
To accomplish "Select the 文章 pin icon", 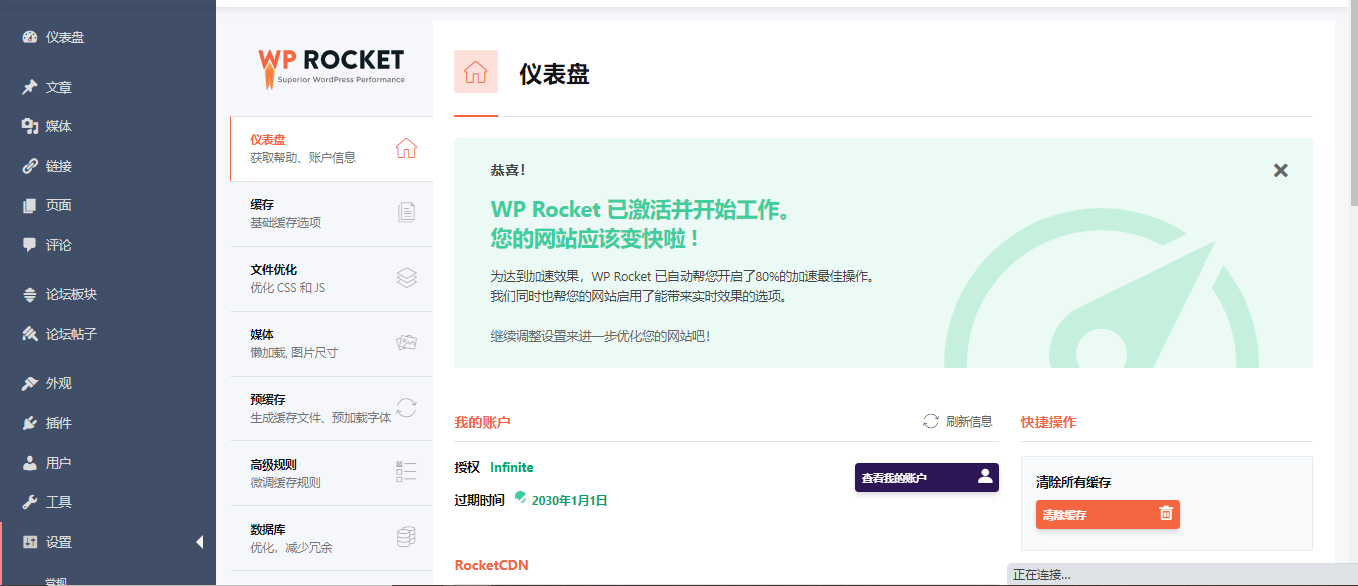I will [x=29, y=87].
